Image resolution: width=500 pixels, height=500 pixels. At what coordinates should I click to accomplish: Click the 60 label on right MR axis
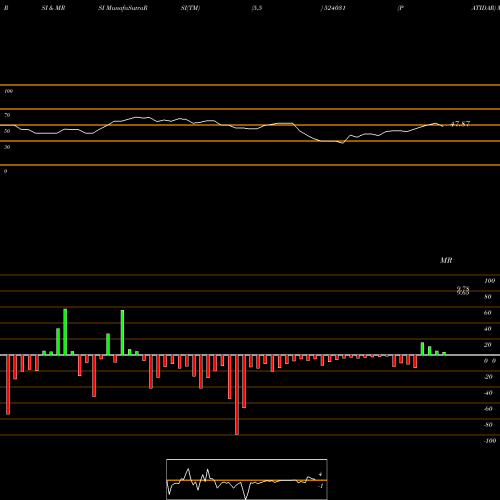point(488,313)
